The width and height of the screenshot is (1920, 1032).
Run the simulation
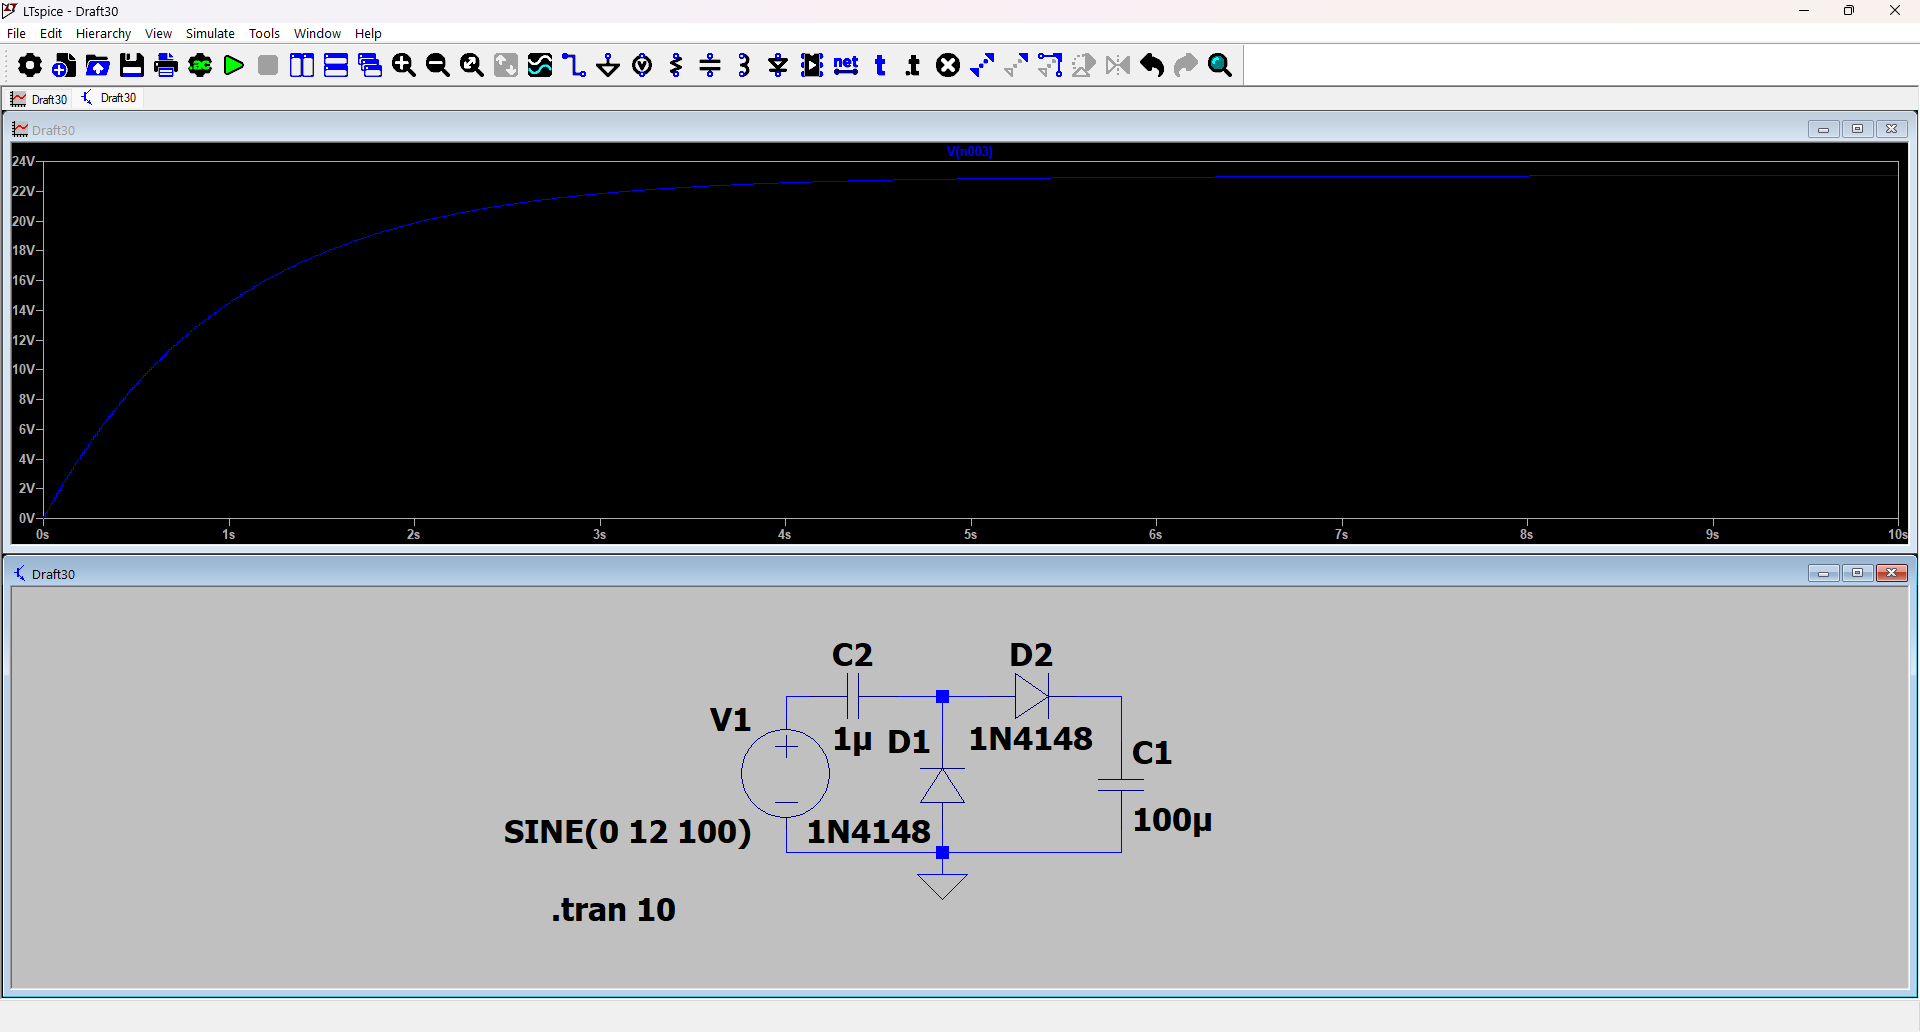click(234, 66)
